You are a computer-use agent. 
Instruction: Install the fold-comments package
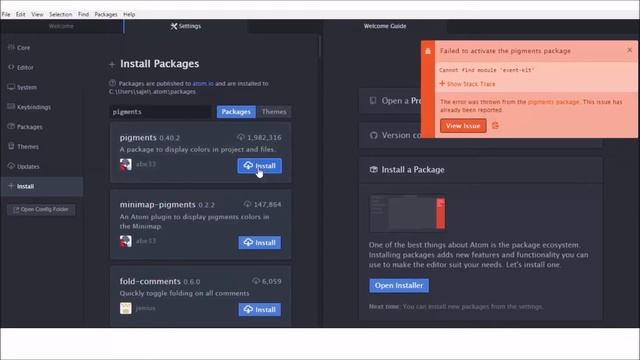coord(260,309)
